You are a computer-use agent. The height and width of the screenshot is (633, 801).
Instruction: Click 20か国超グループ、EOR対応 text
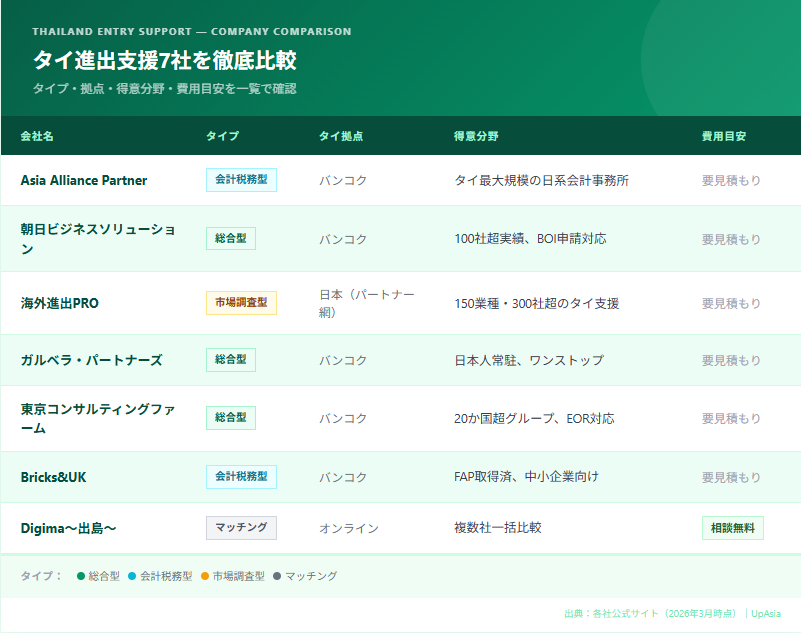(x=534, y=418)
